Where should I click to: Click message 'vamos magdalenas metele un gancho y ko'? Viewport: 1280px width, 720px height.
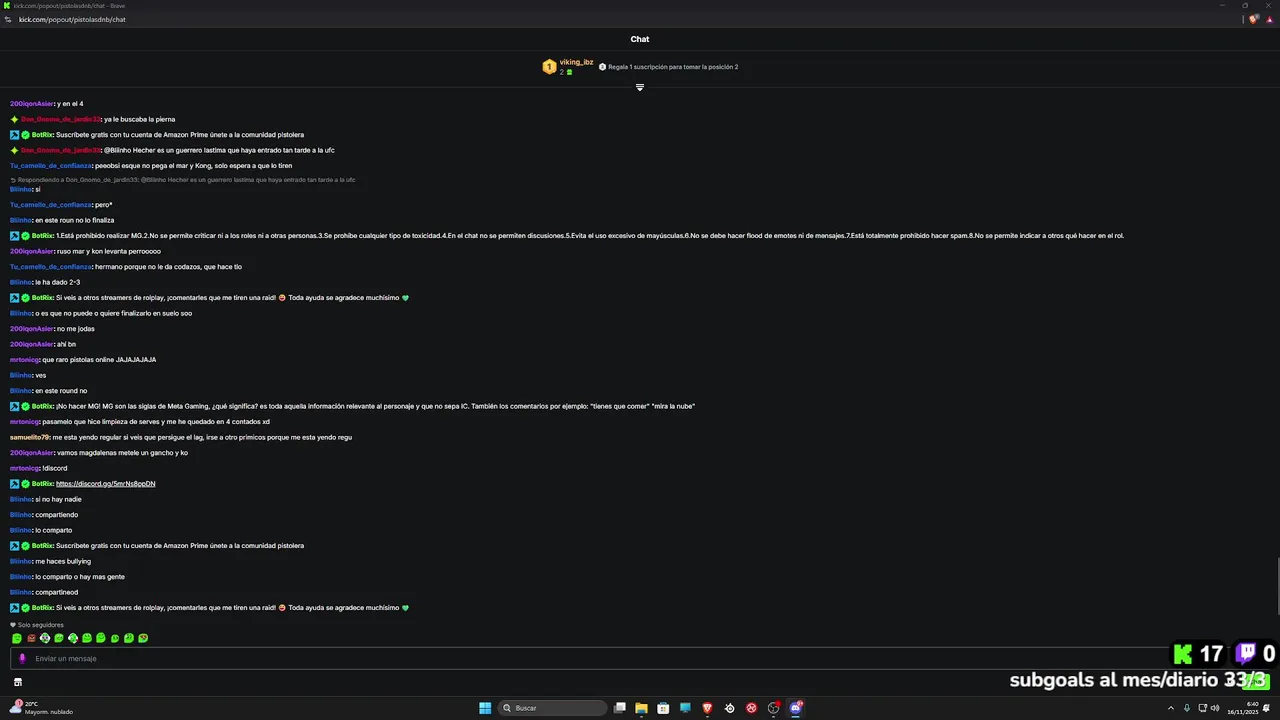point(122,453)
